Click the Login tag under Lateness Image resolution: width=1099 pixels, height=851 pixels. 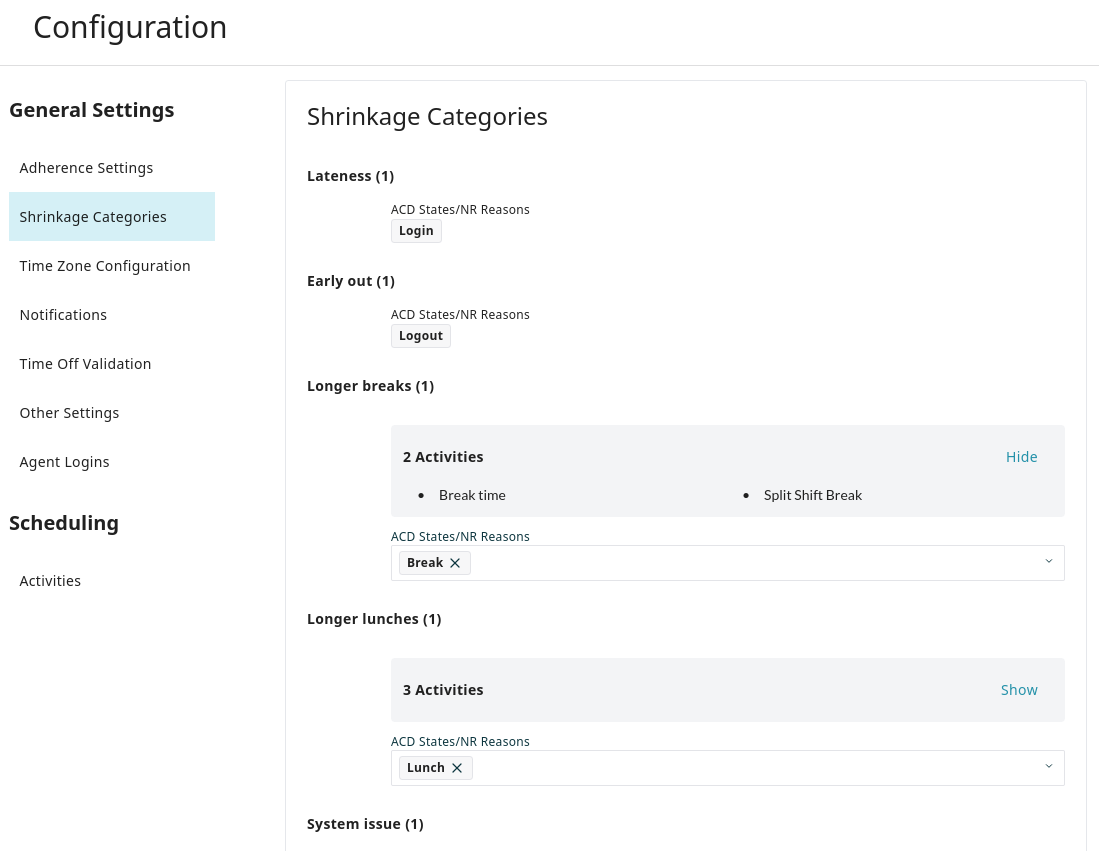pyautogui.click(x=416, y=231)
